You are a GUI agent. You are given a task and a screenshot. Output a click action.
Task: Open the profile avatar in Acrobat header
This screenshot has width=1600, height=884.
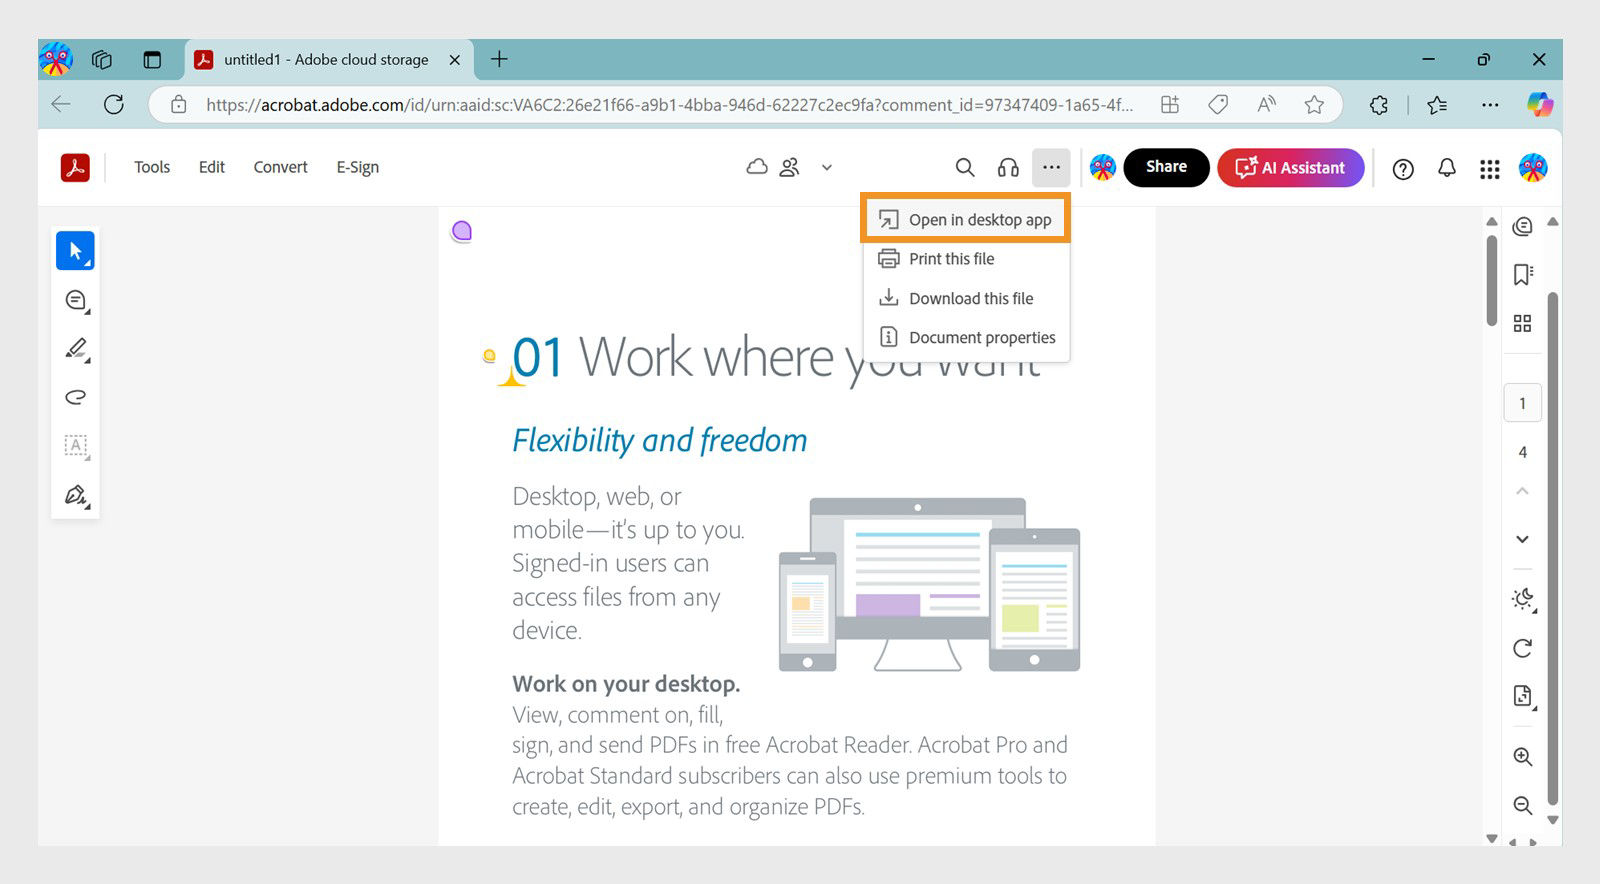pos(1533,168)
